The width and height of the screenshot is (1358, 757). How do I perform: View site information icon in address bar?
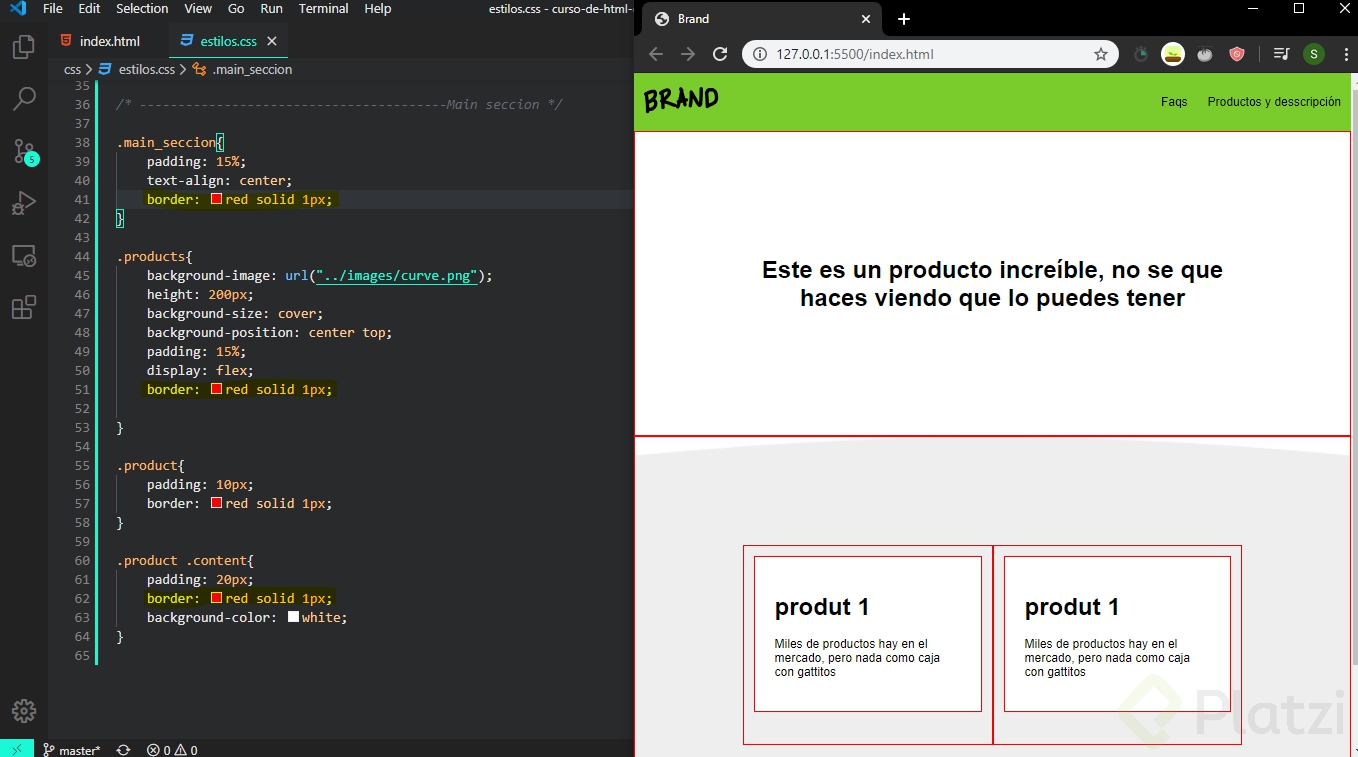tap(760, 54)
